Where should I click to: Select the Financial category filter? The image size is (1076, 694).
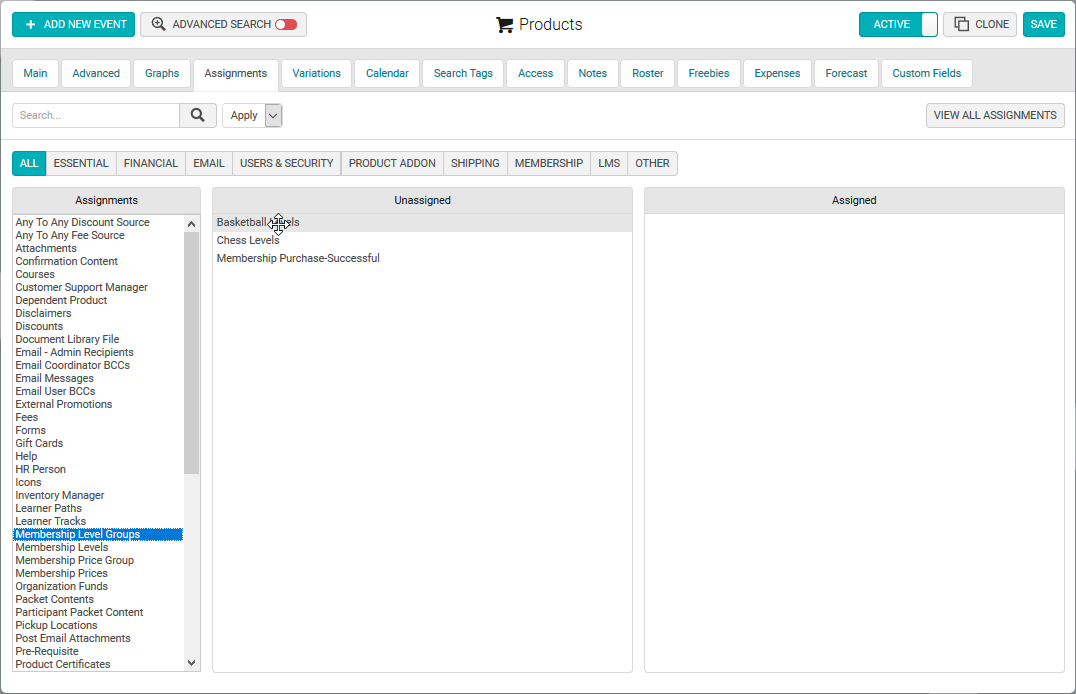point(150,163)
